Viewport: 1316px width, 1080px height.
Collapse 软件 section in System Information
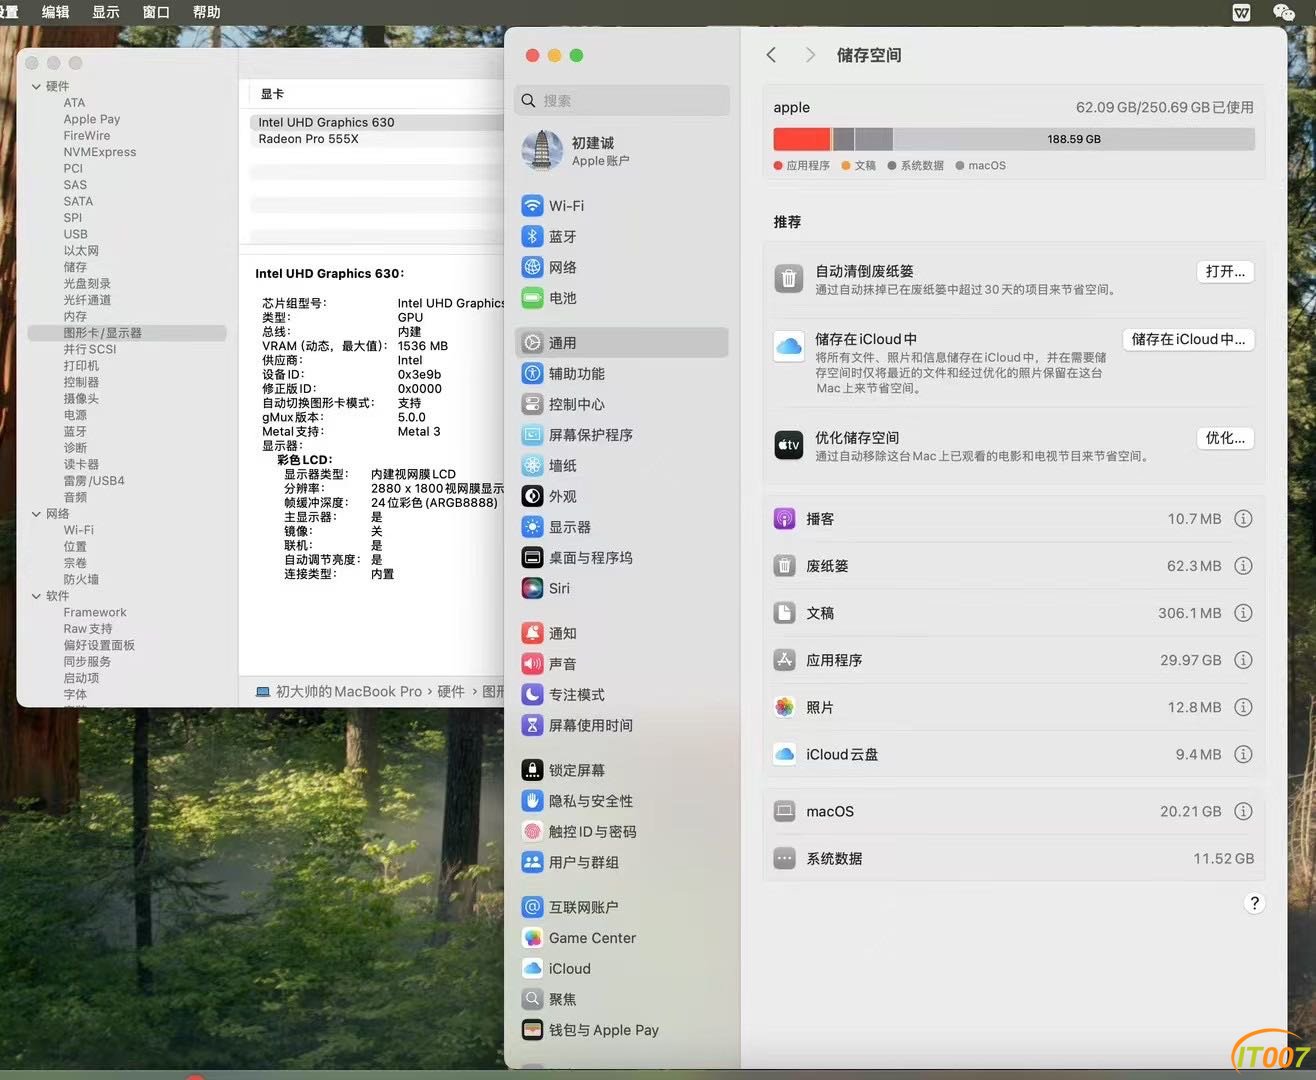tap(36, 596)
